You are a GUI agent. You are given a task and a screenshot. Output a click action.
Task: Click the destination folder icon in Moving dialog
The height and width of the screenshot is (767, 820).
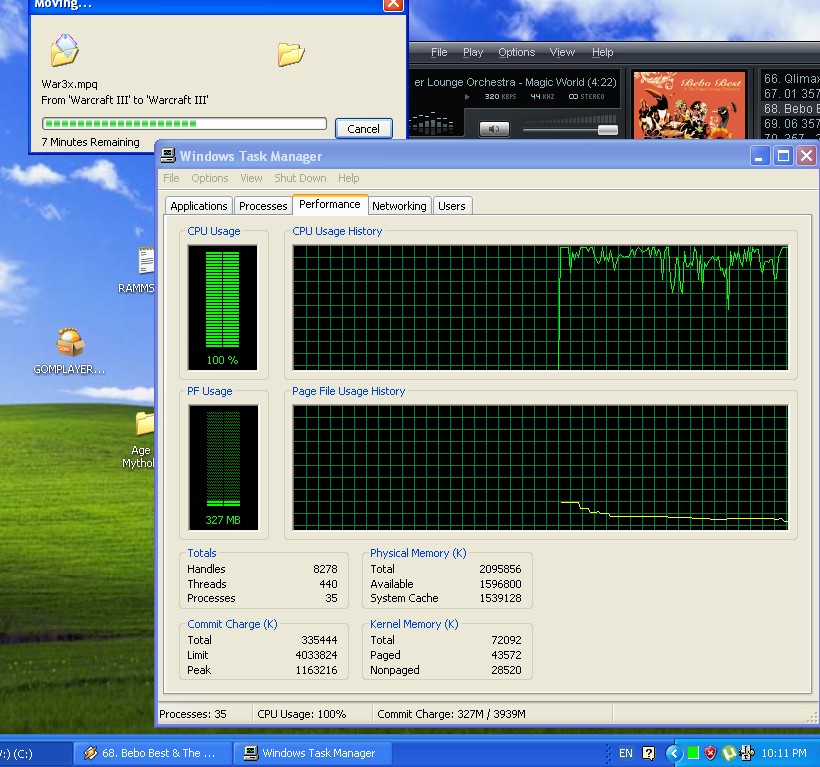(291, 54)
